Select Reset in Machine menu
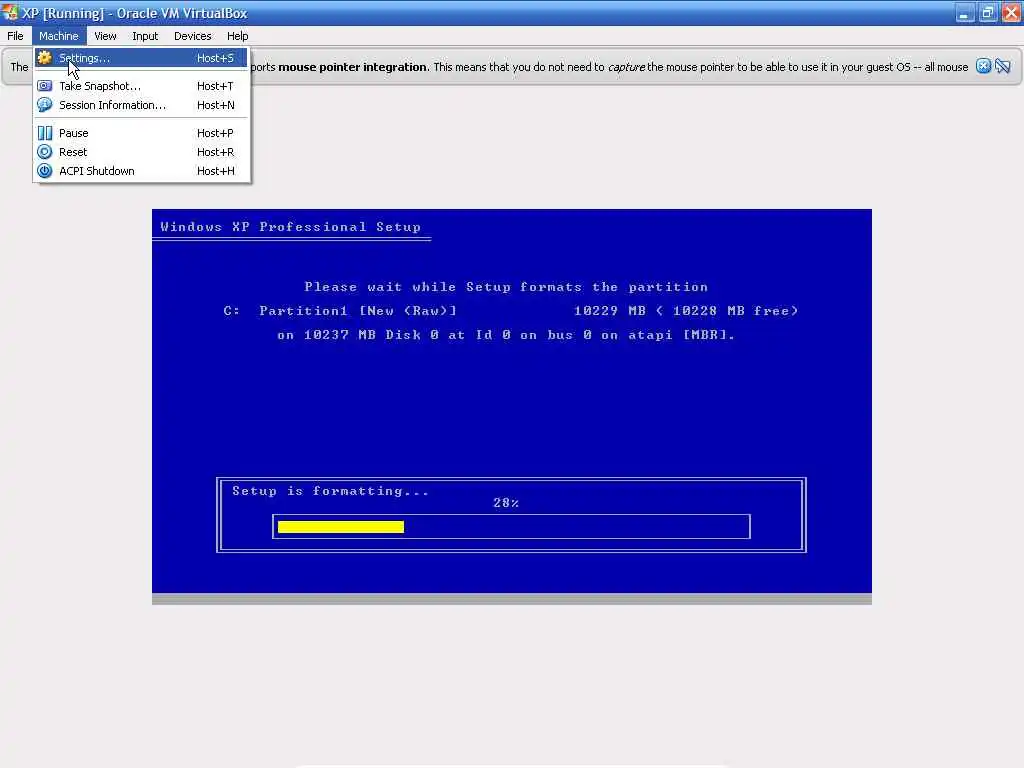Image resolution: width=1024 pixels, height=768 pixels. (x=141, y=152)
